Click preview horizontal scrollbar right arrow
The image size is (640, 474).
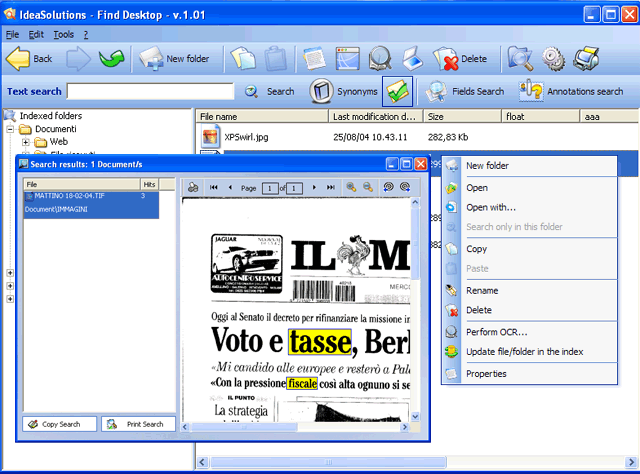[405, 427]
